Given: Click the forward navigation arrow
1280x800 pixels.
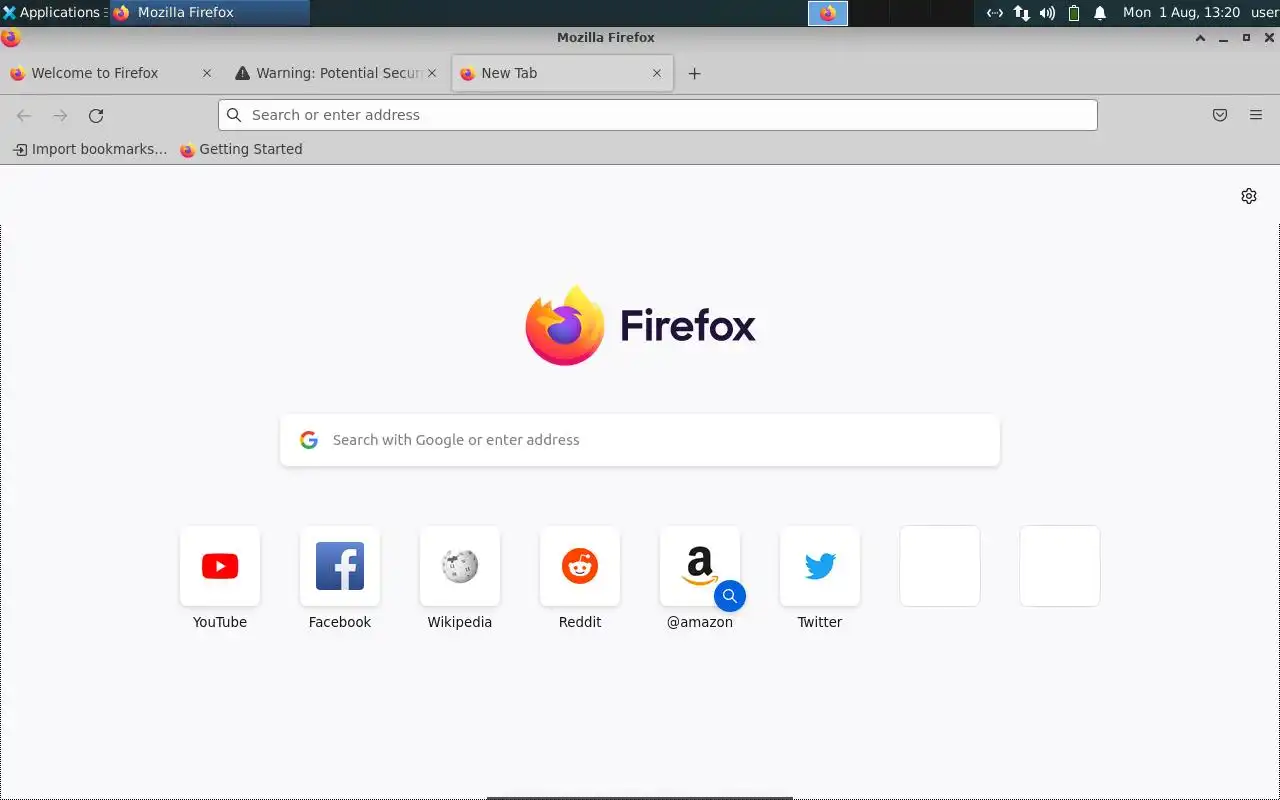Looking at the screenshot, I should 60,116.
